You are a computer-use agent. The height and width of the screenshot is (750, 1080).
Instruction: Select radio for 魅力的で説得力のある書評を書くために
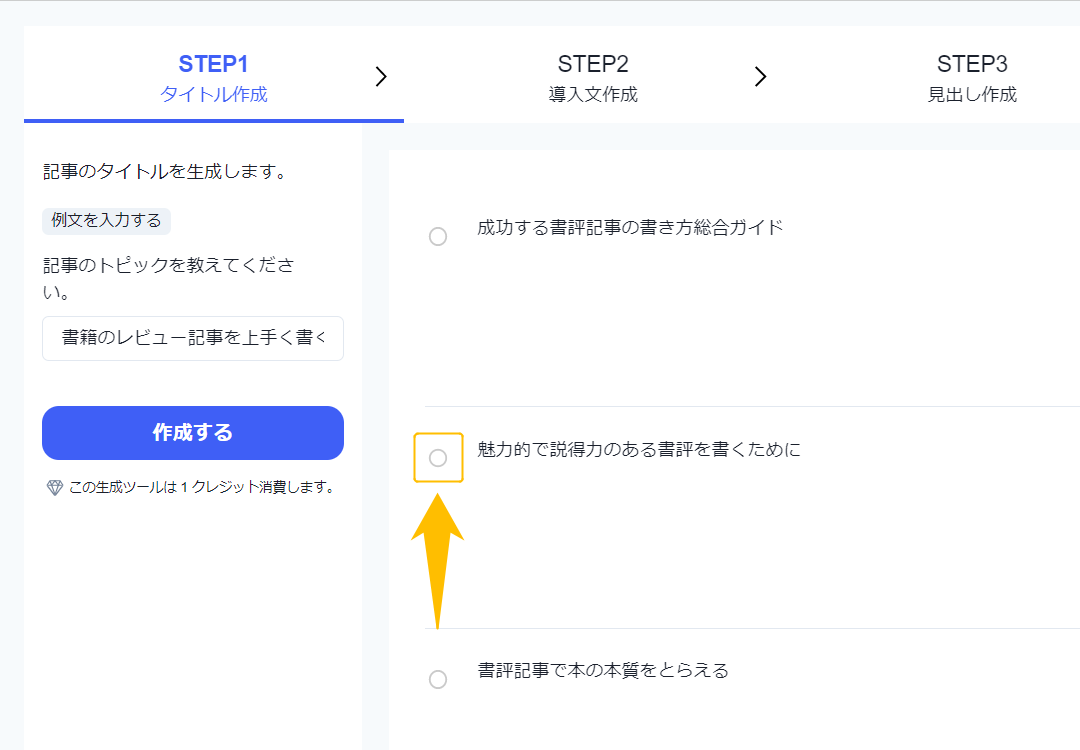click(x=438, y=458)
